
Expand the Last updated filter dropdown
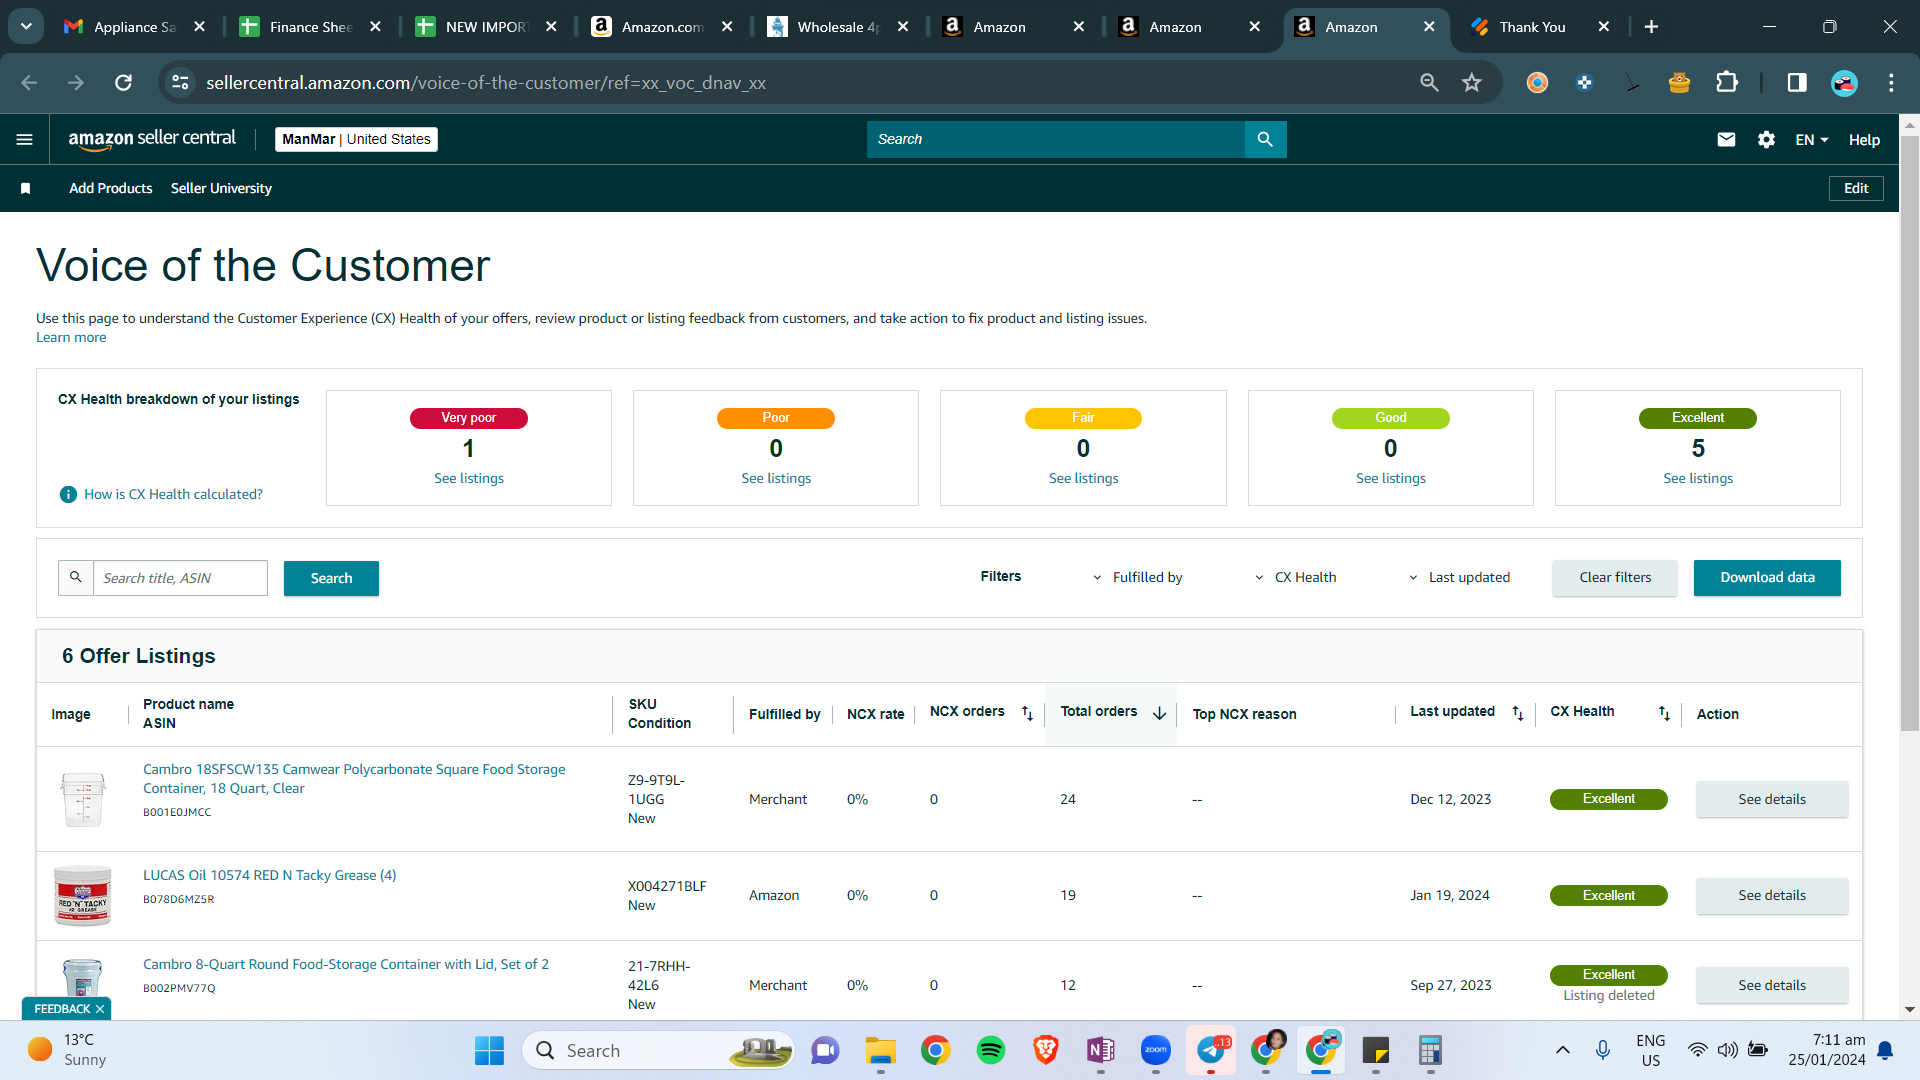pyautogui.click(x=1459, y=578)
